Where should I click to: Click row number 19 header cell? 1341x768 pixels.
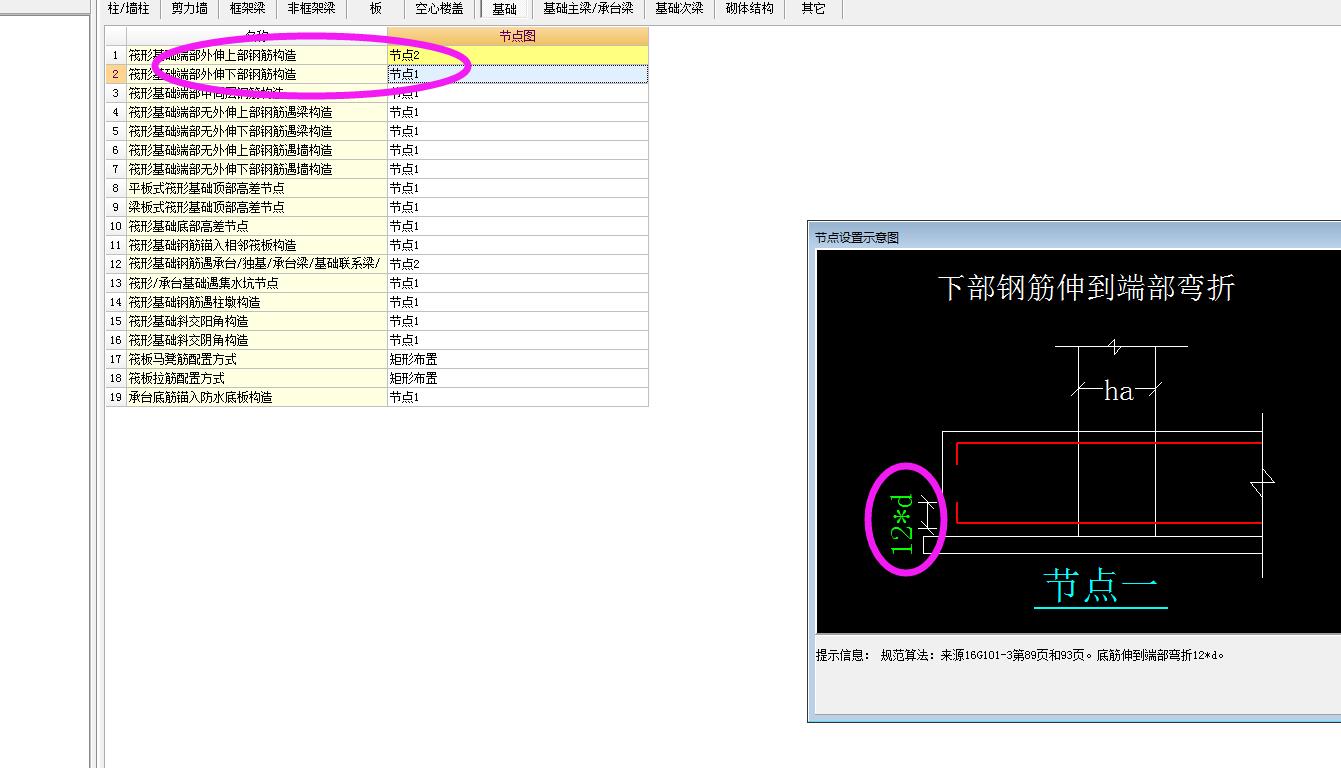pos(116,397)
